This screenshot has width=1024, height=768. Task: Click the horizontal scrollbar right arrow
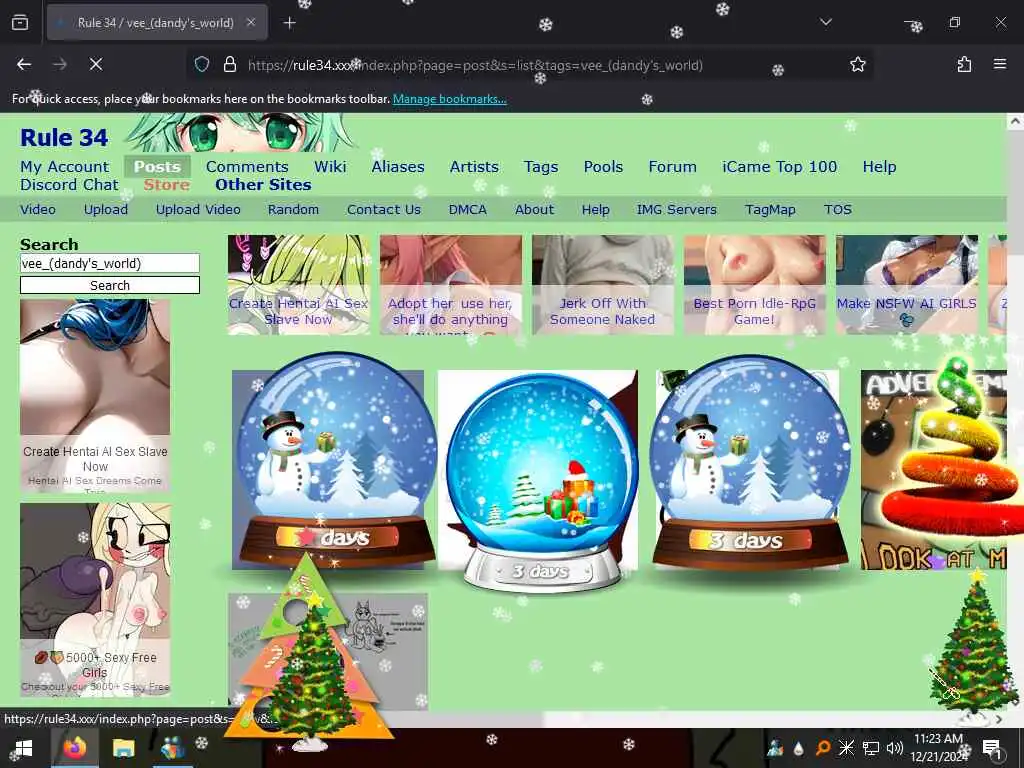click(999, 718)
